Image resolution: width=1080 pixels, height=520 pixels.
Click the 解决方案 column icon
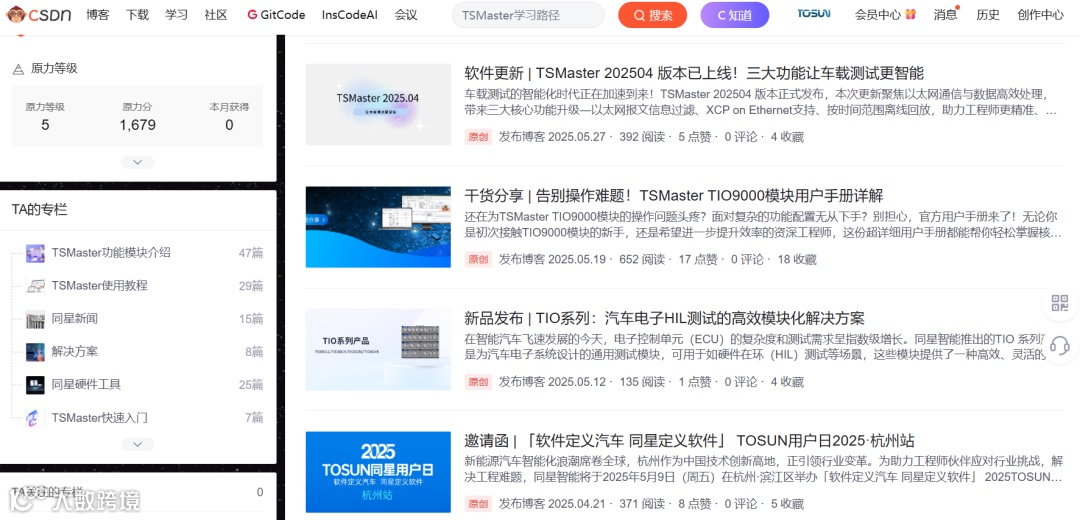35,352
